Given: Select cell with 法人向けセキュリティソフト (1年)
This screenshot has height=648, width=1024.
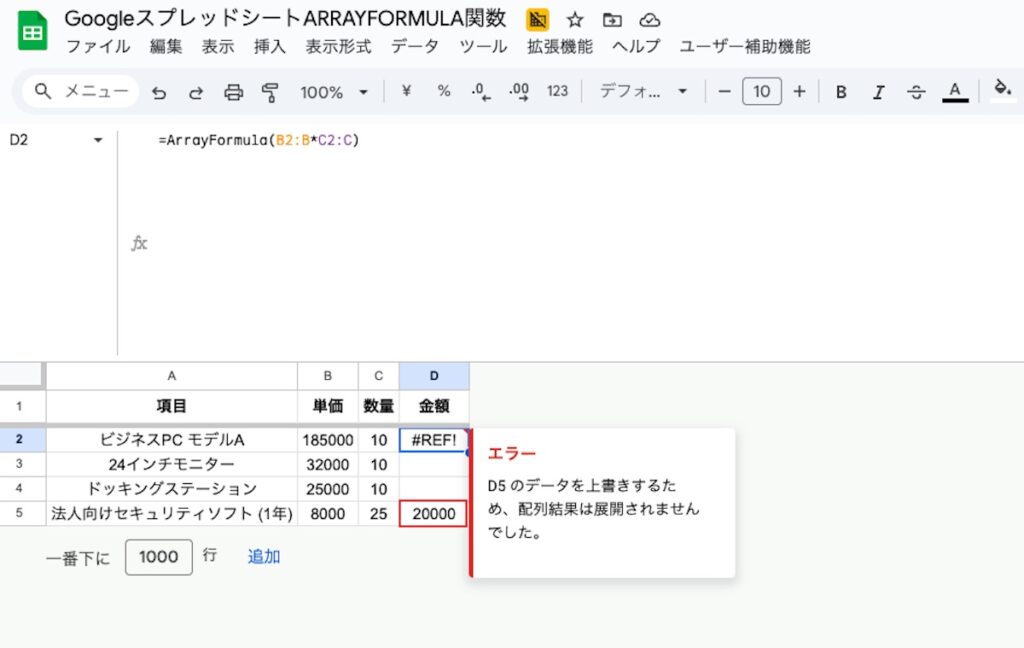Looking at the screenshot, I should pyautogui.click(x=172, y=513).
